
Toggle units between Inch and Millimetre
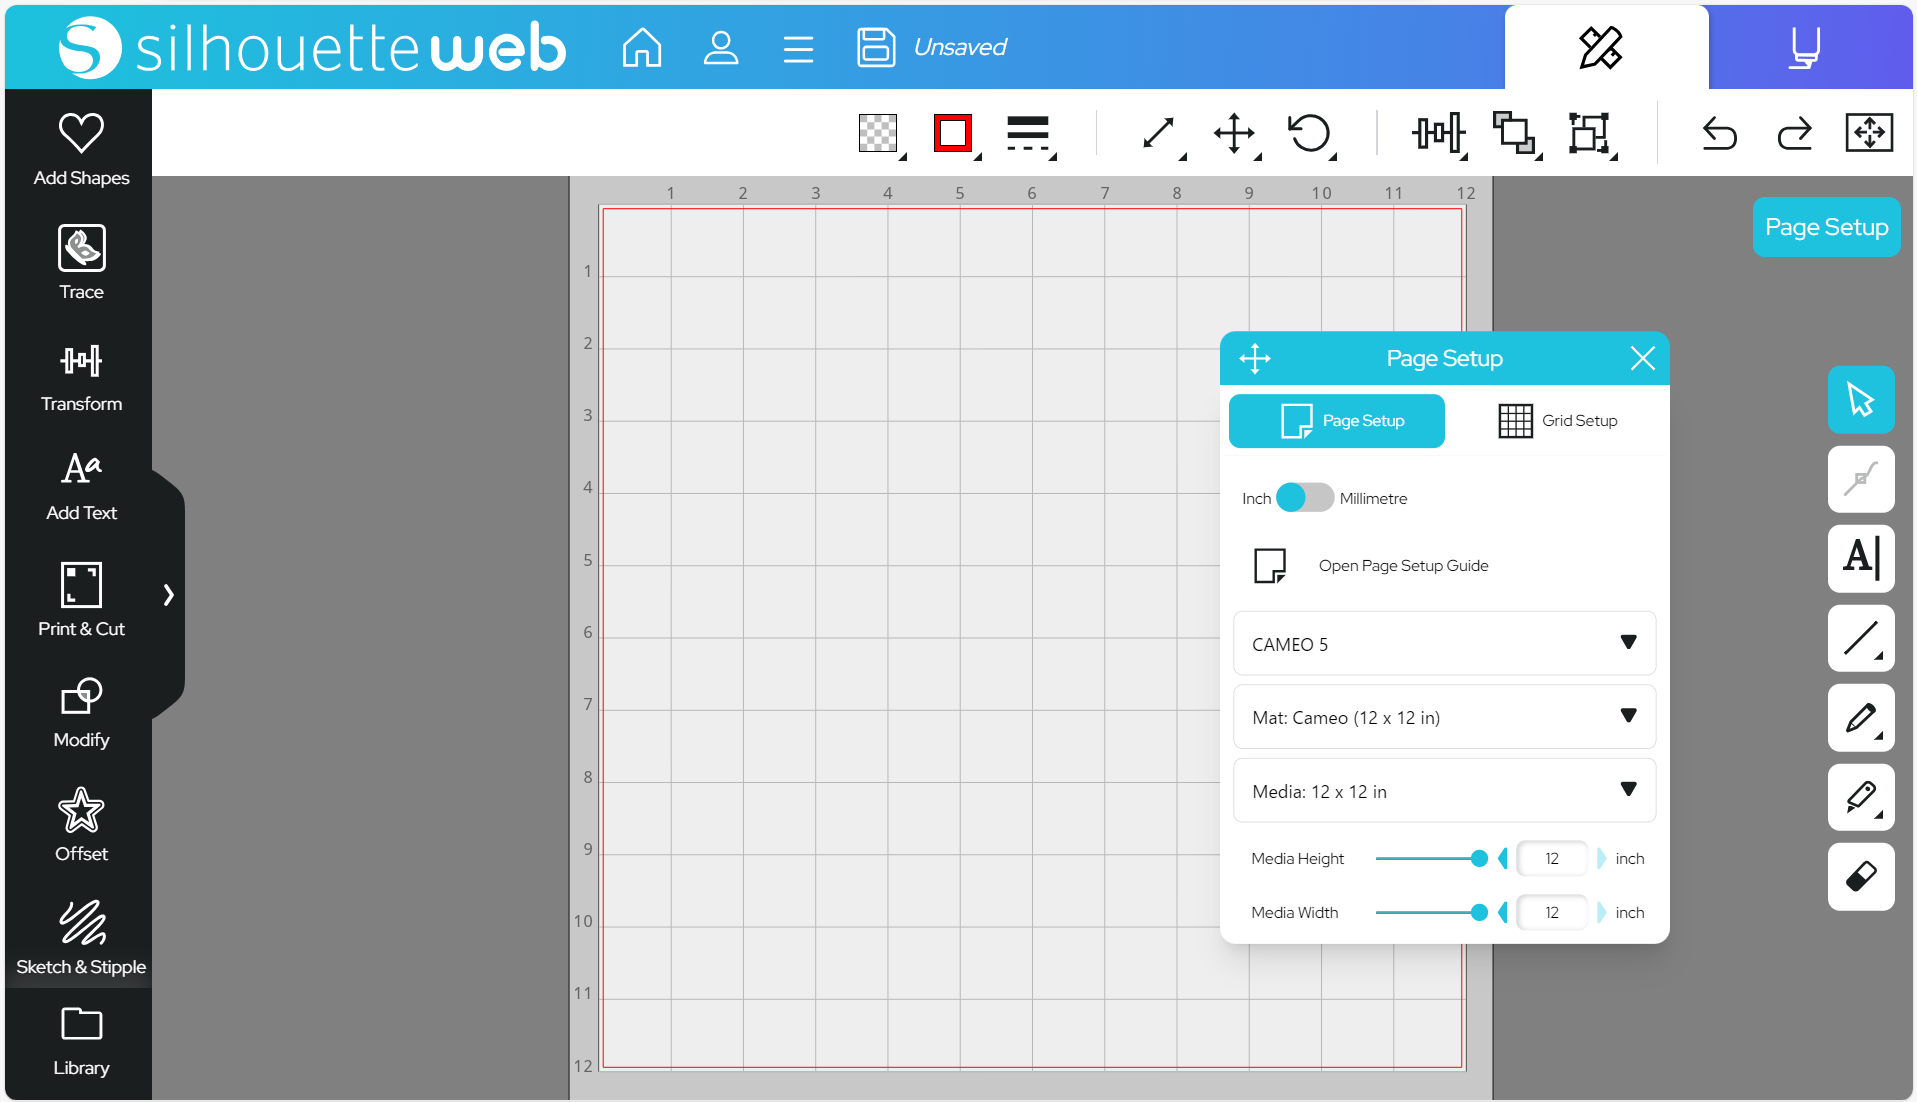(1305, 497)
